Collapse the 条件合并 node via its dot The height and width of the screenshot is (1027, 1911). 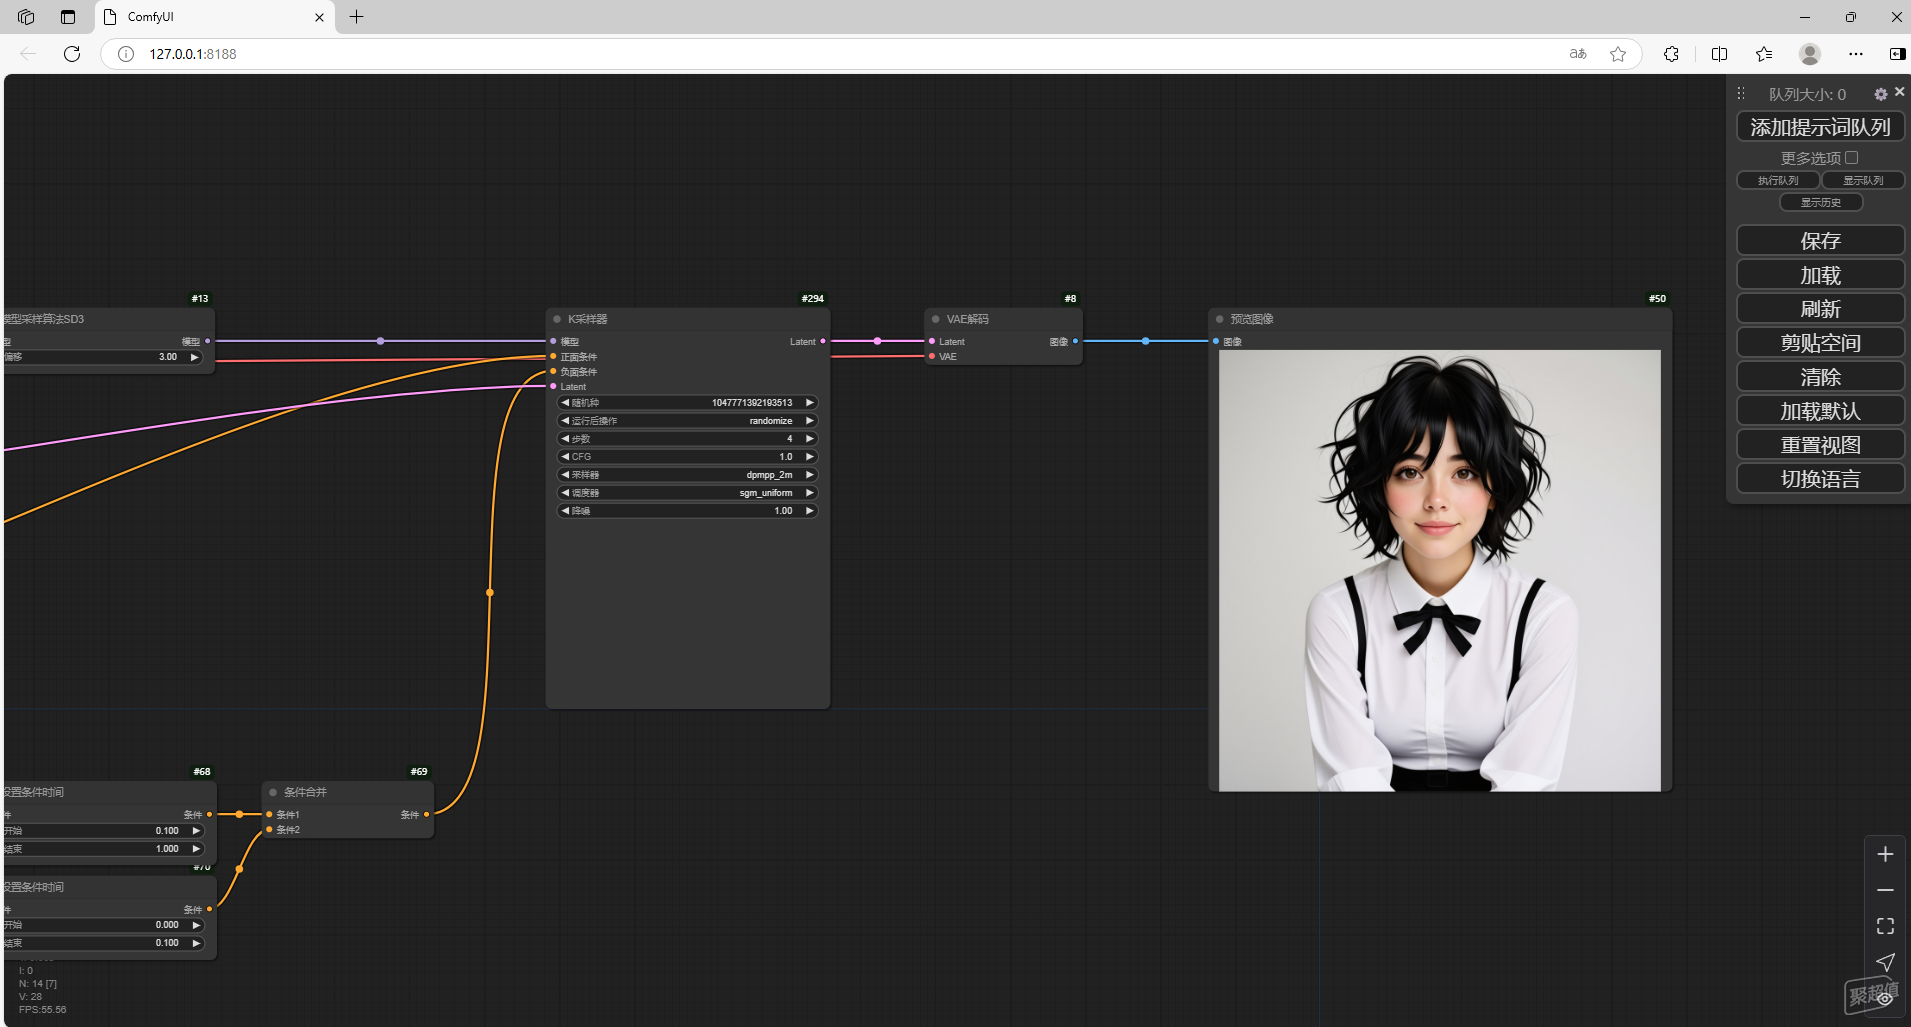click(x=273, y=792)
